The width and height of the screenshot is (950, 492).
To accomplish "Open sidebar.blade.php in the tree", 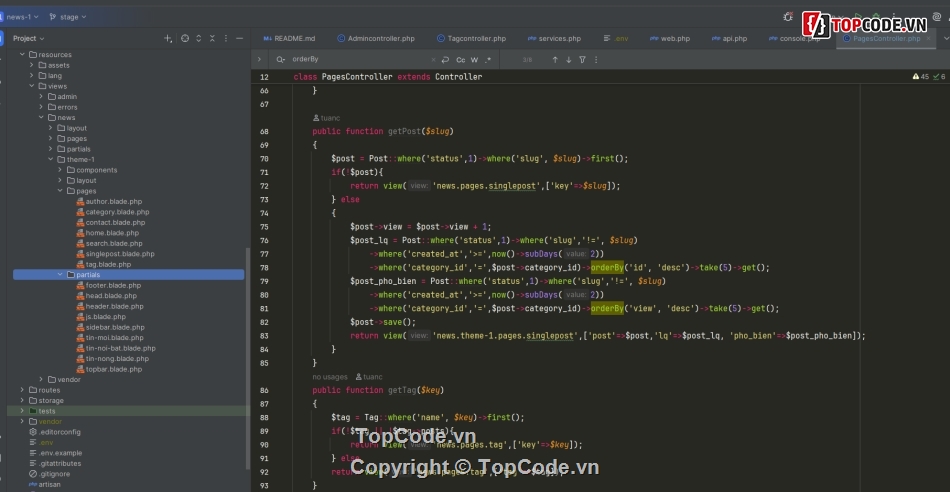I will (110, 327).
